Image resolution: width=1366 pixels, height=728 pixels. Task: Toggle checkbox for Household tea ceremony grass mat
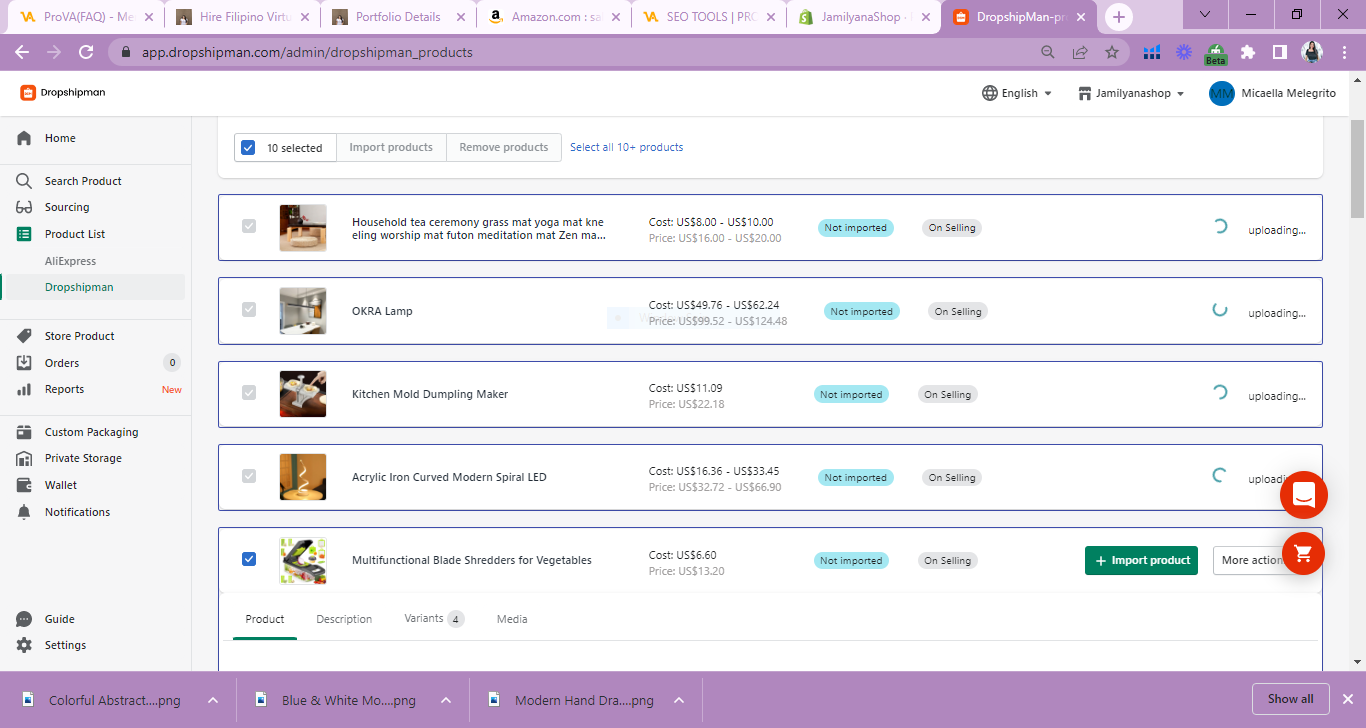tap(249, 227)
